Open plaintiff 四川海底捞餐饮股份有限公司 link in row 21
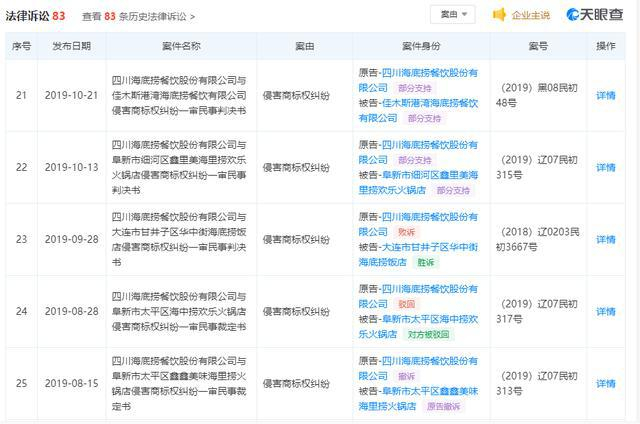The image size is (640, 424). click(418, 80)
